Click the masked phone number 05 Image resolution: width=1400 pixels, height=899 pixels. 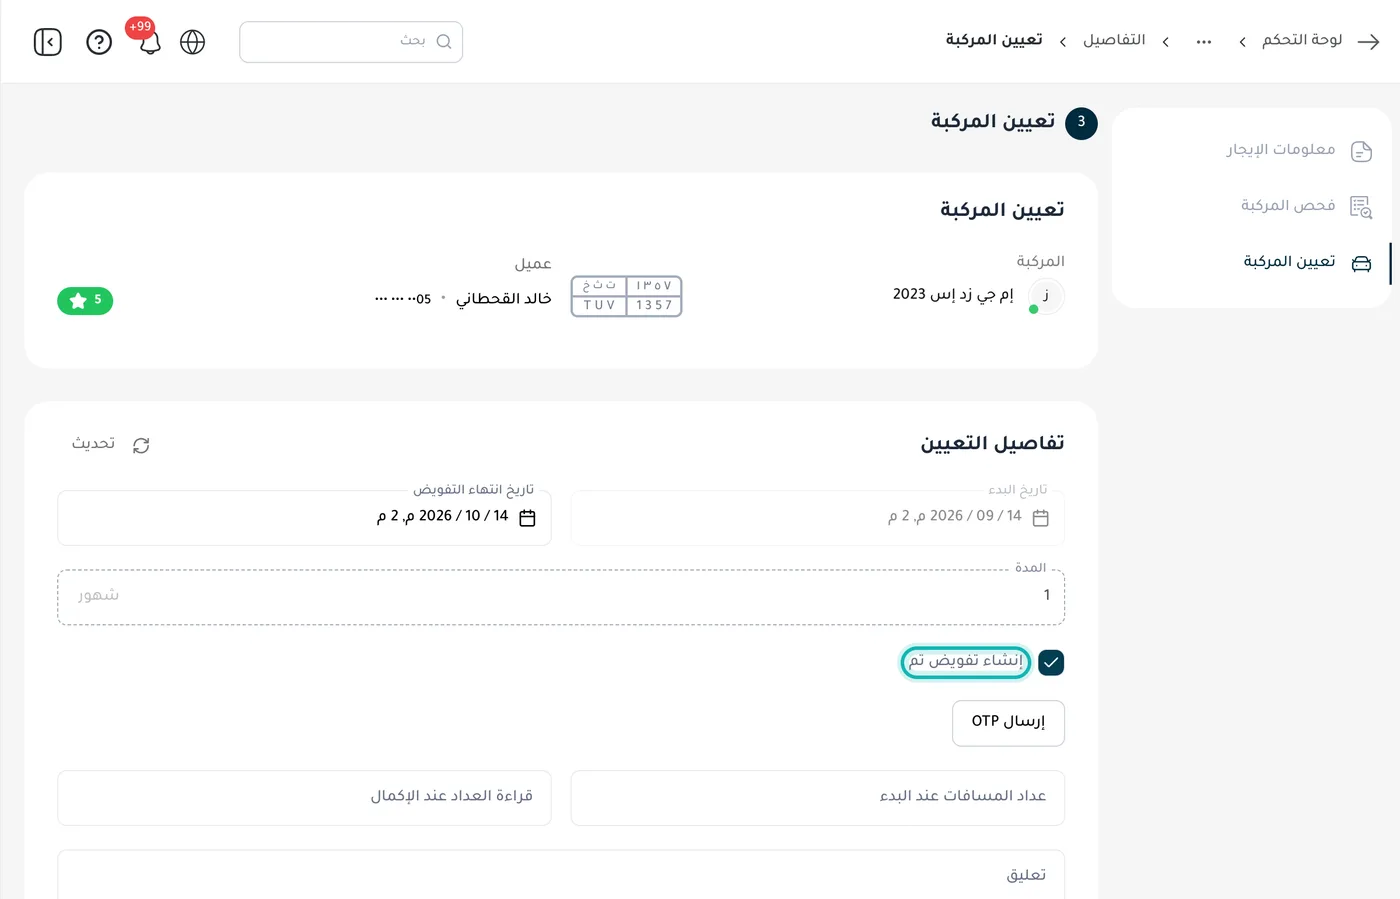click(403, 299)
